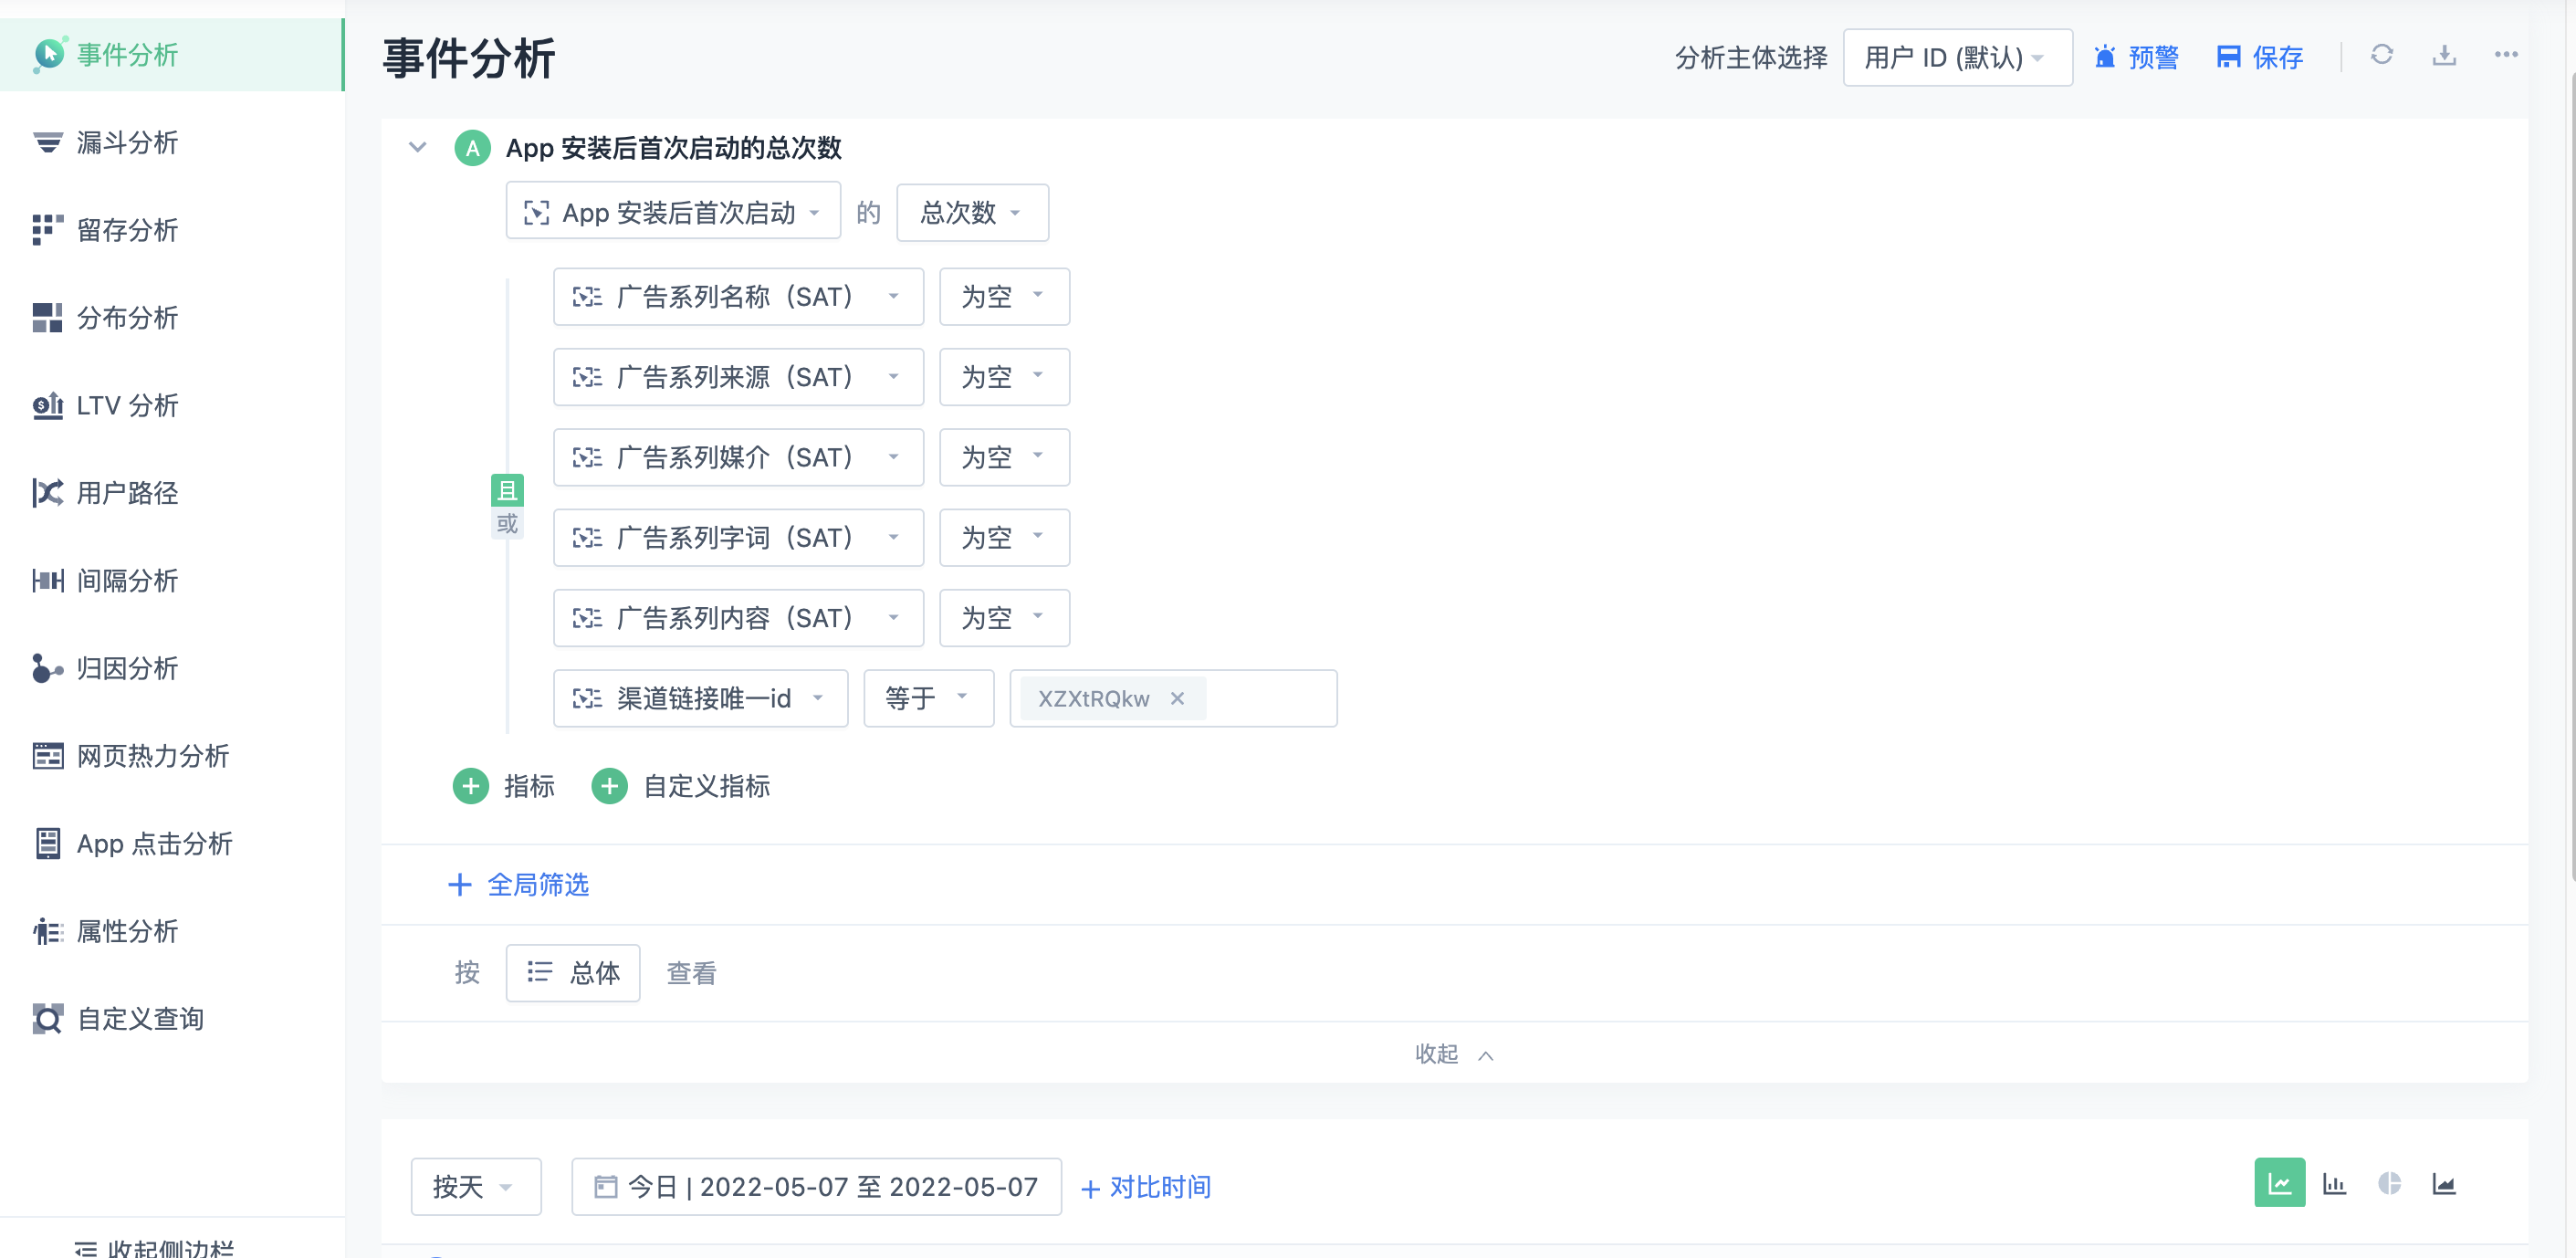The width and height of the screenshot is (2576, 1258).
Task: Switch to the line chart view
Action: click(x=2279, y=1184)
